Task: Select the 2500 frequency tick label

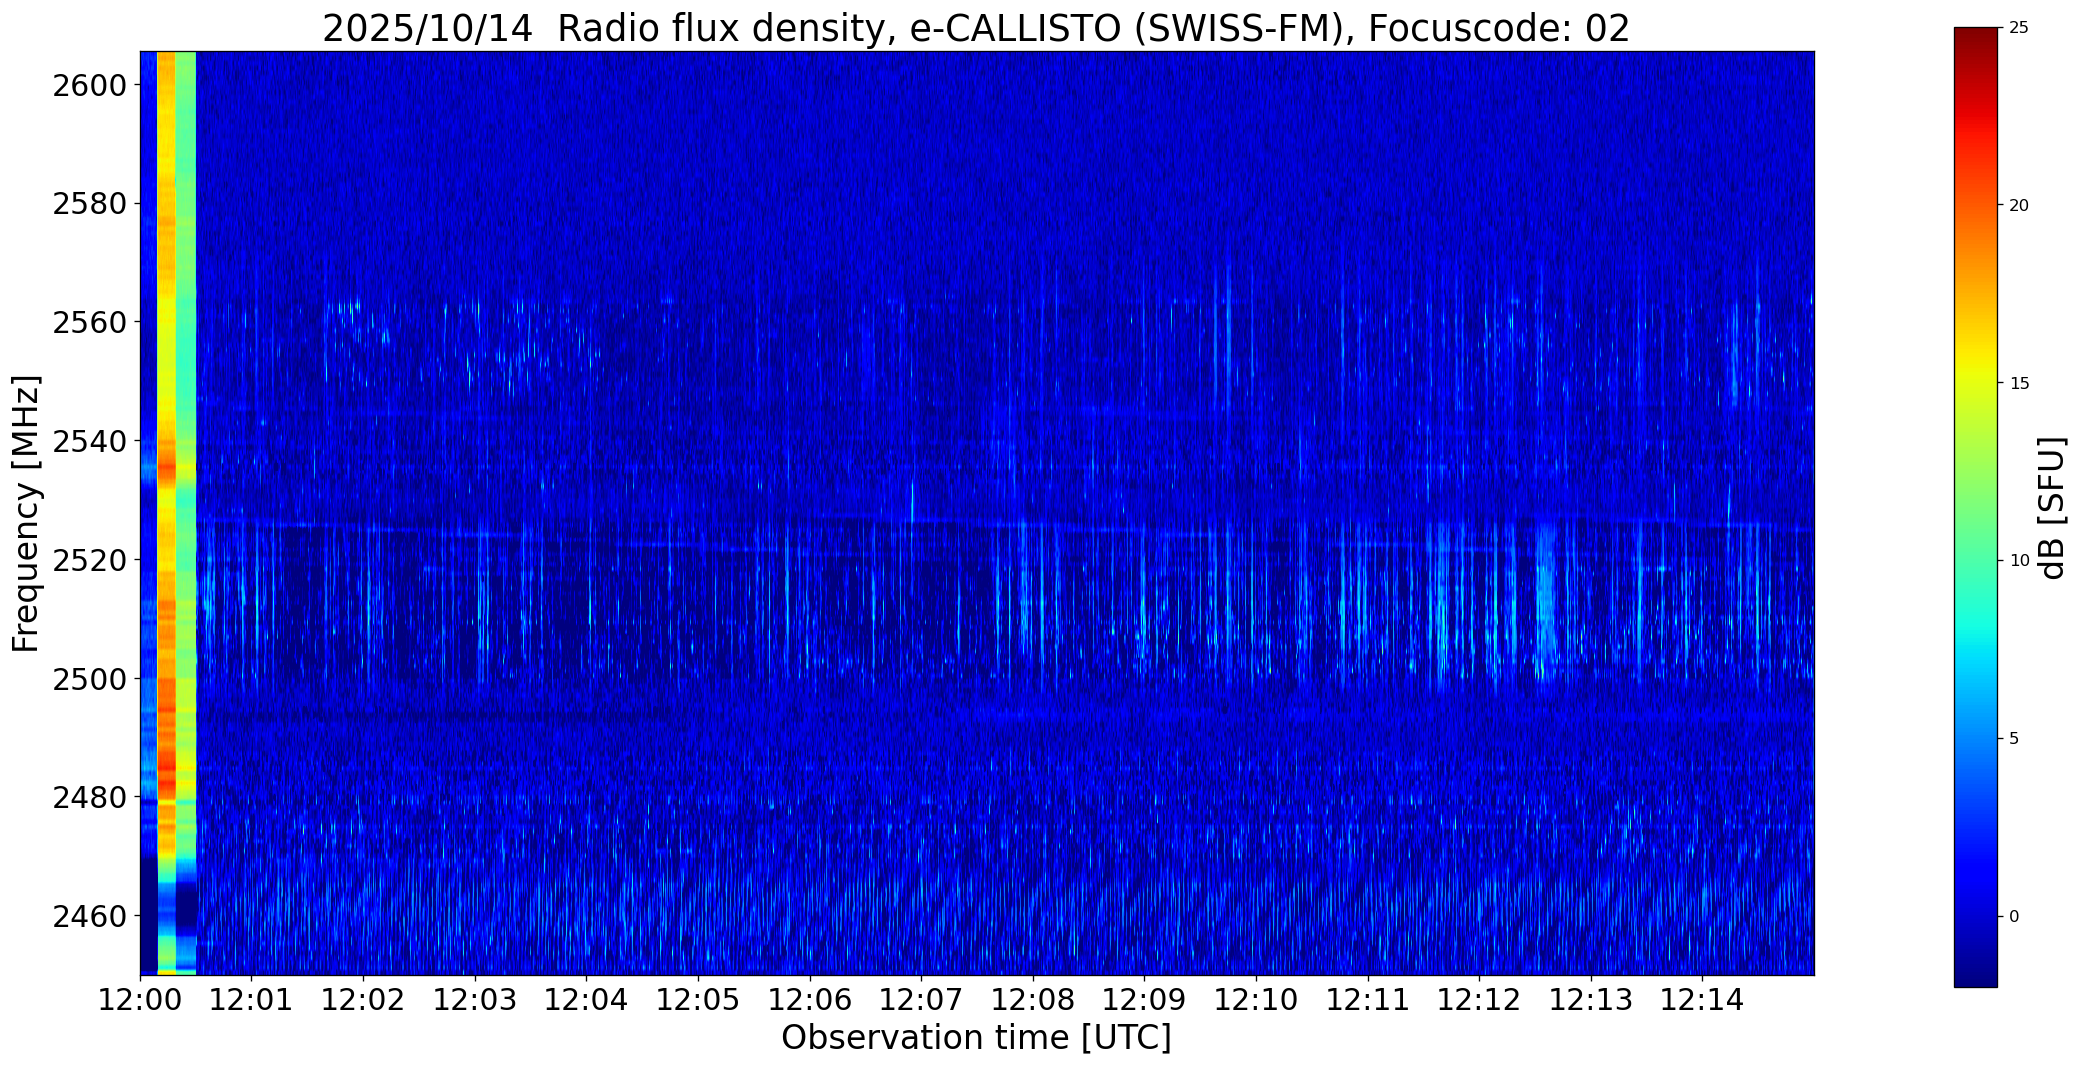Action: pos(90,679)
